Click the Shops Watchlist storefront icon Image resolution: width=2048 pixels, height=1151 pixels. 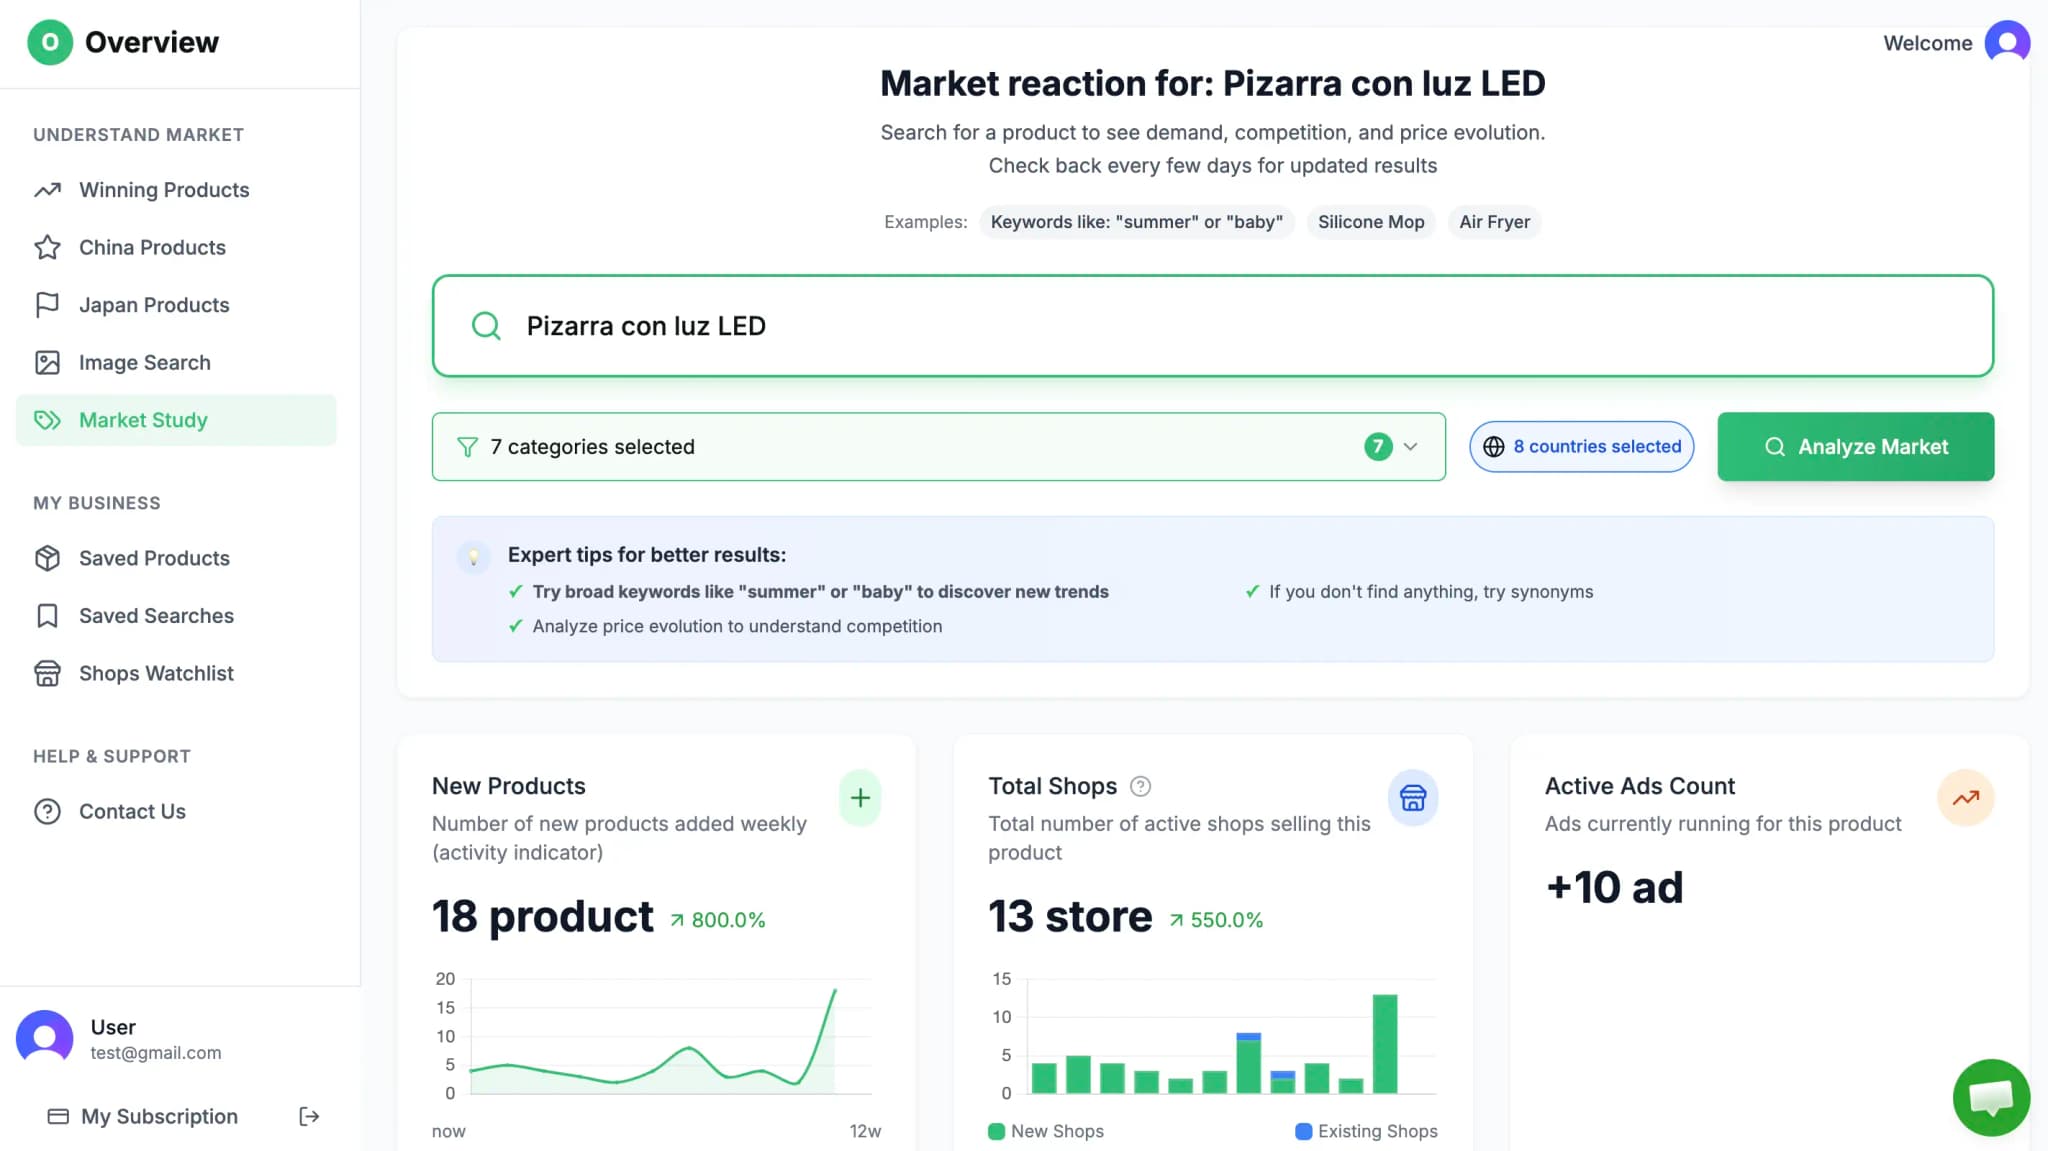click(47, 673)
